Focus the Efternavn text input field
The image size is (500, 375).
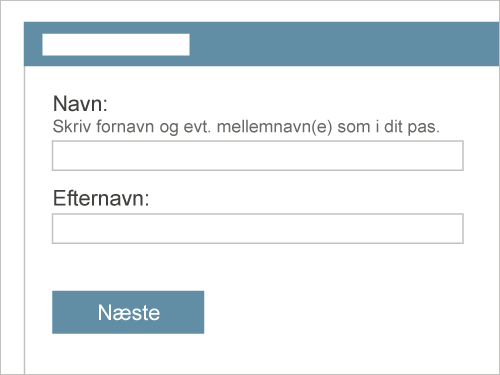tap(258, 229)
